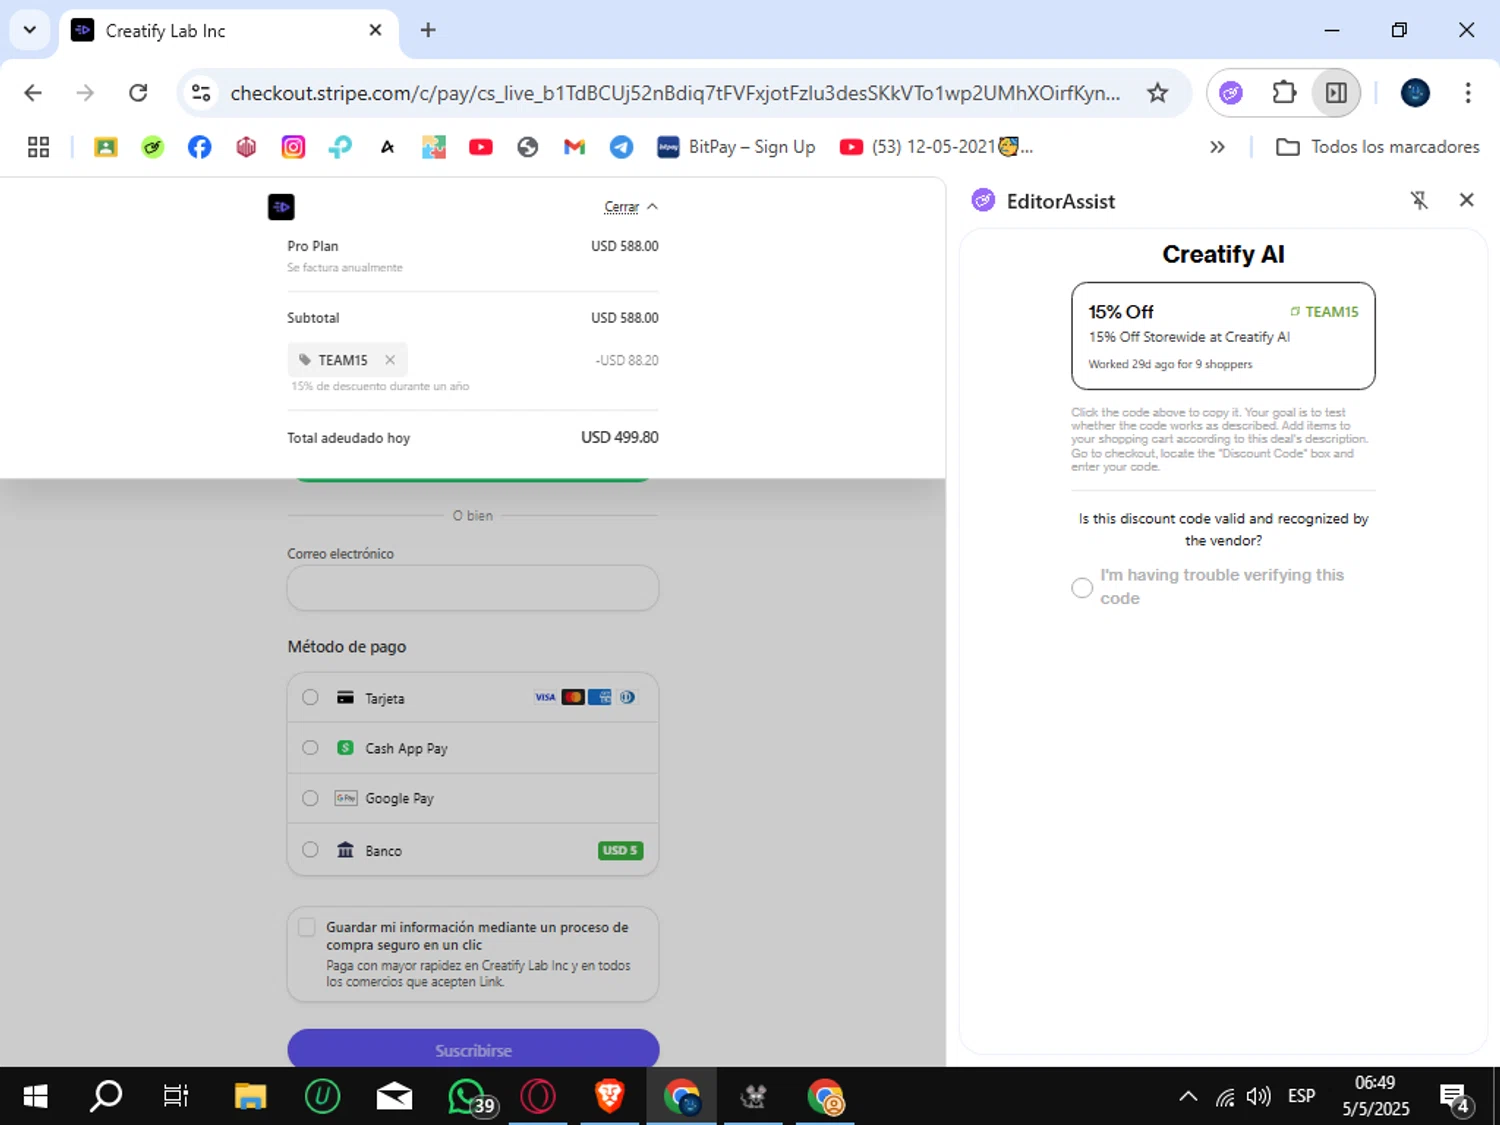
Task: Click the browser forward arrow
Action: (85, 93)
